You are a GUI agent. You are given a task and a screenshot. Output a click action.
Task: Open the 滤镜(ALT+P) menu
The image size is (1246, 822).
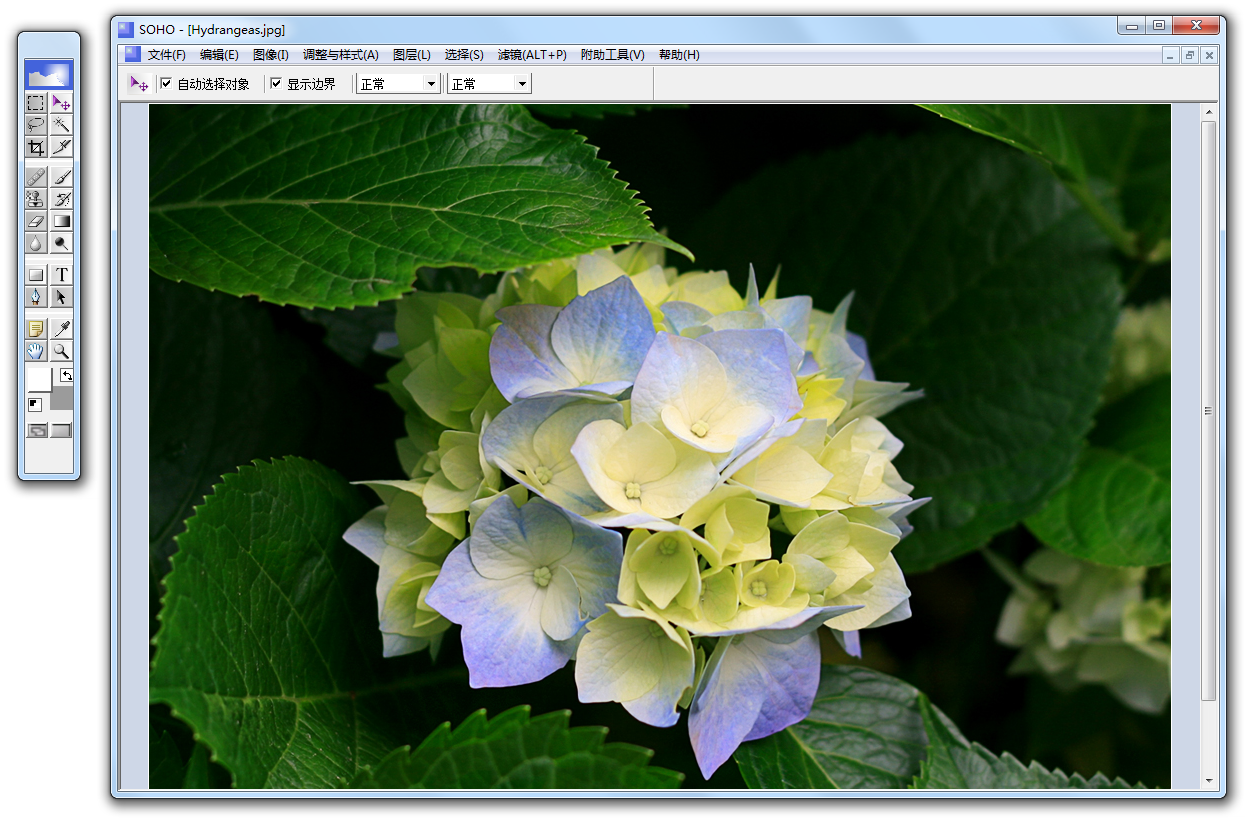pos(532,55)
